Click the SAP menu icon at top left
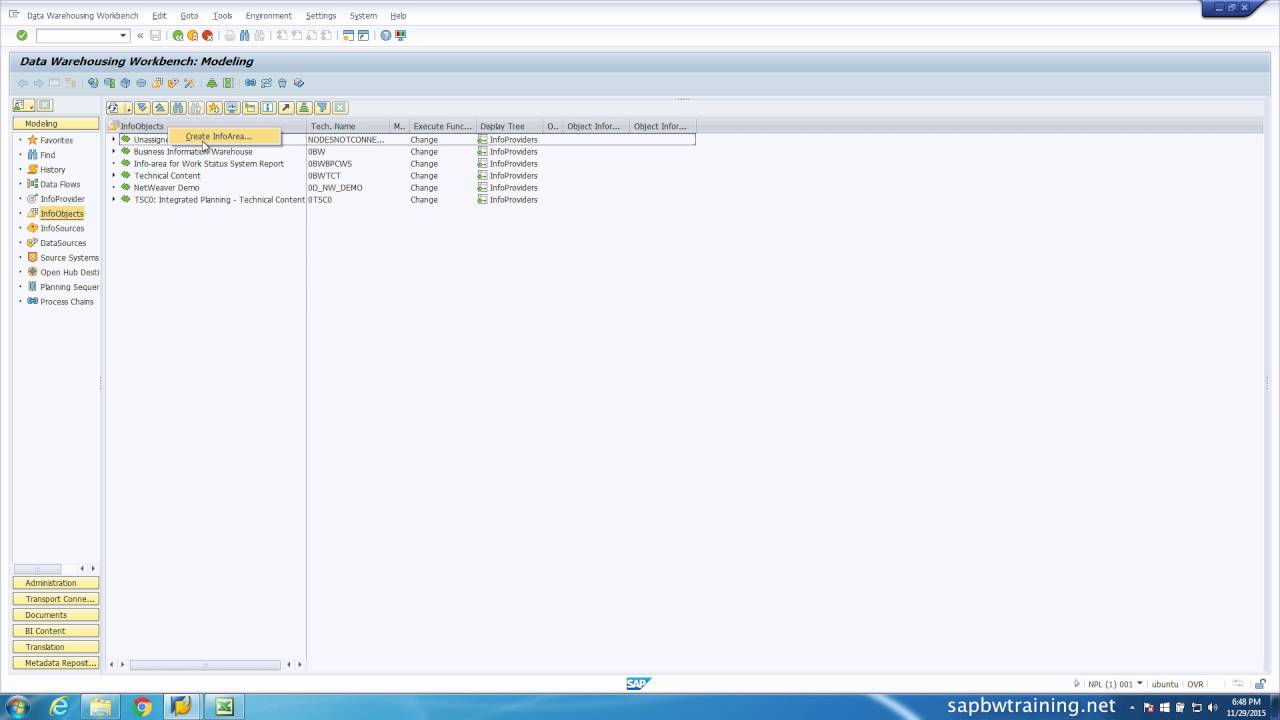This screenshot has width=1280, height=720. pyautogui.click(x=13, y=15)
